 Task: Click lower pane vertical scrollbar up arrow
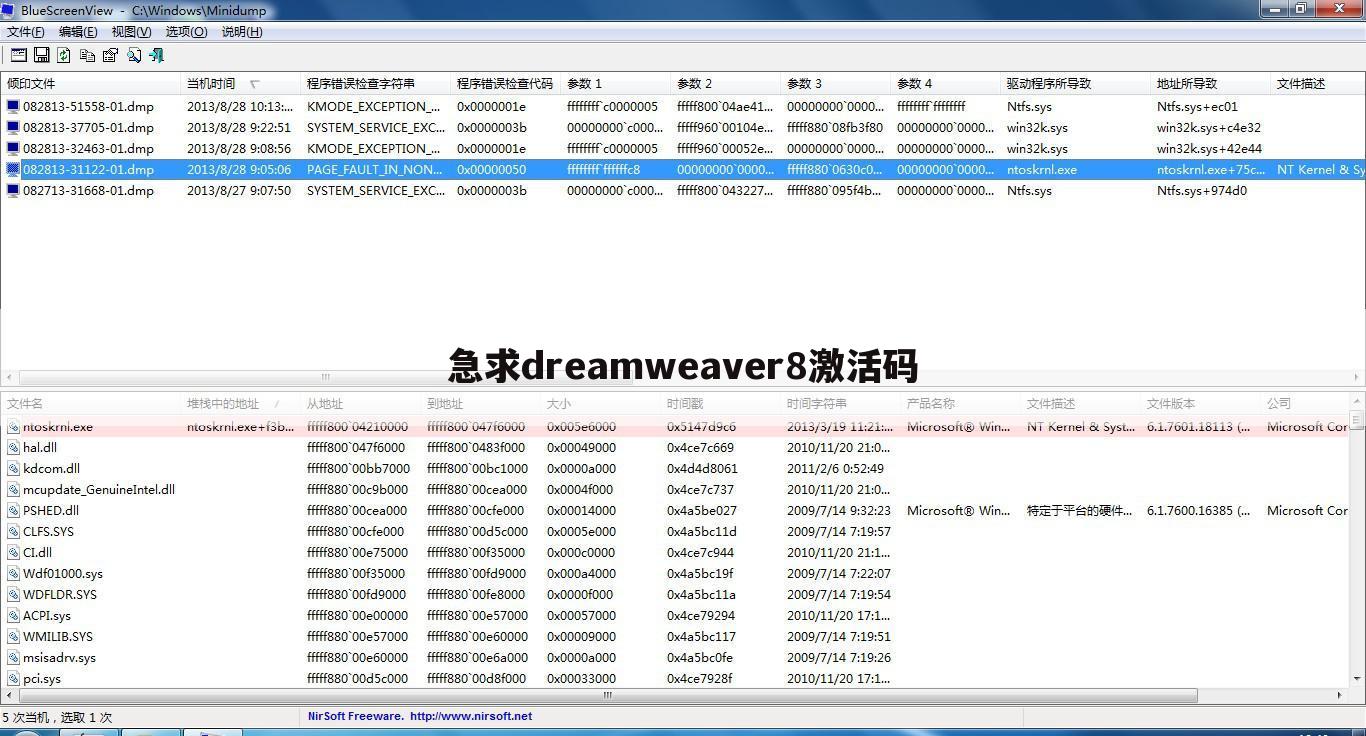[x=1357, y=404]
